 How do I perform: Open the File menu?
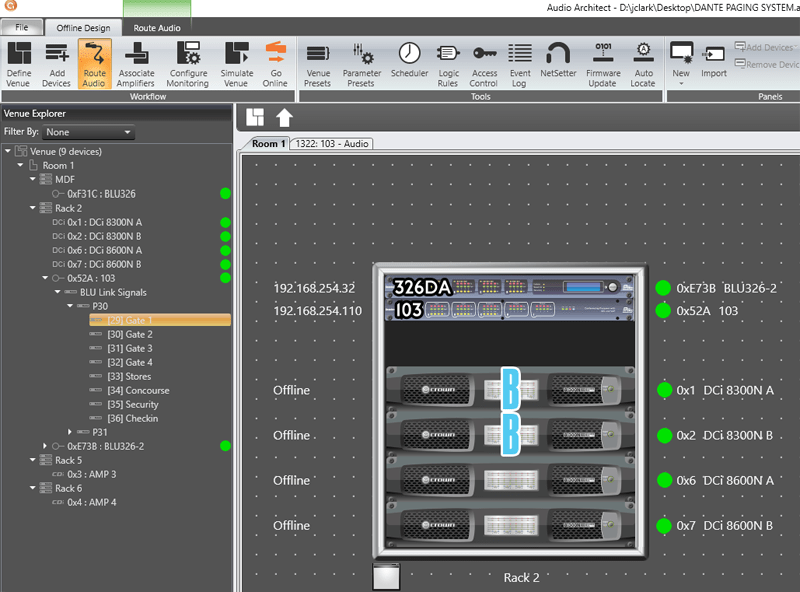22,27
